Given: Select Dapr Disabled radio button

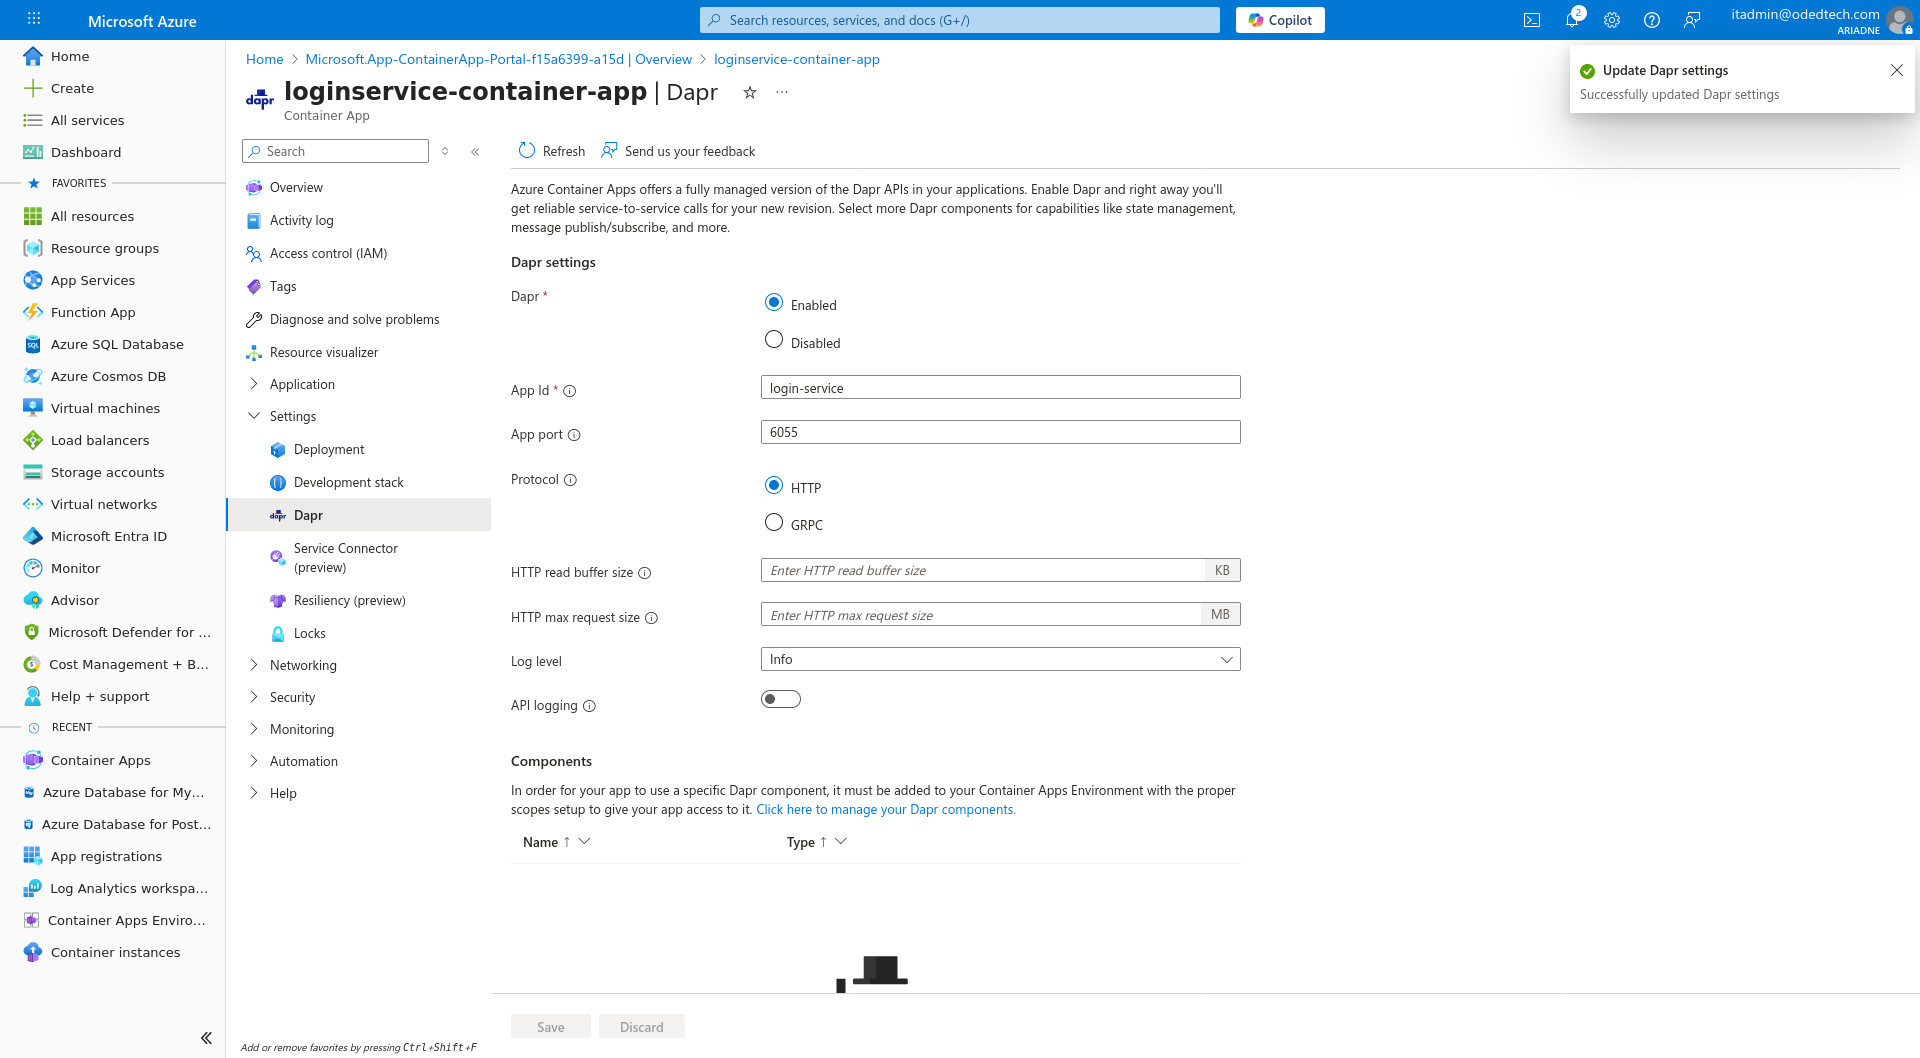Looking at the screenshot, I should pyautogui.click(x=774, y=340).
